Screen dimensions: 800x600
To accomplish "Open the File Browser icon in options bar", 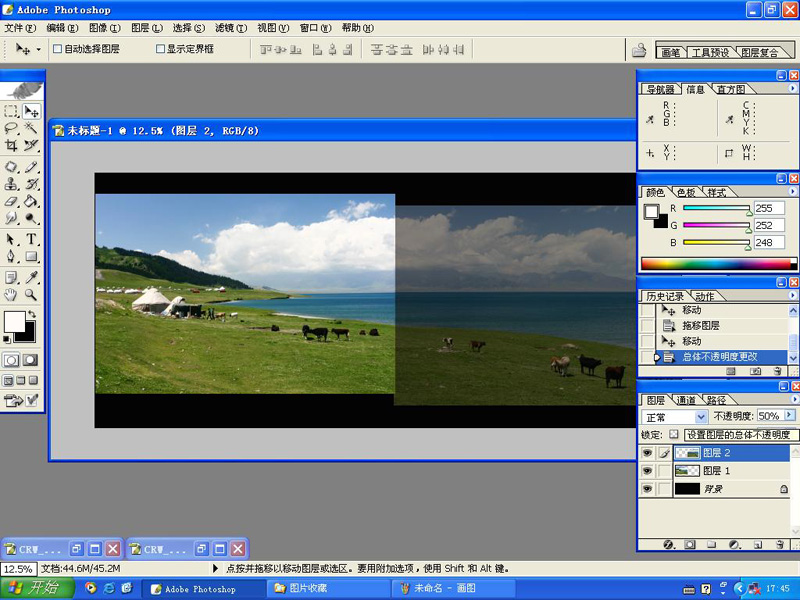I will [x=639, y=49].
